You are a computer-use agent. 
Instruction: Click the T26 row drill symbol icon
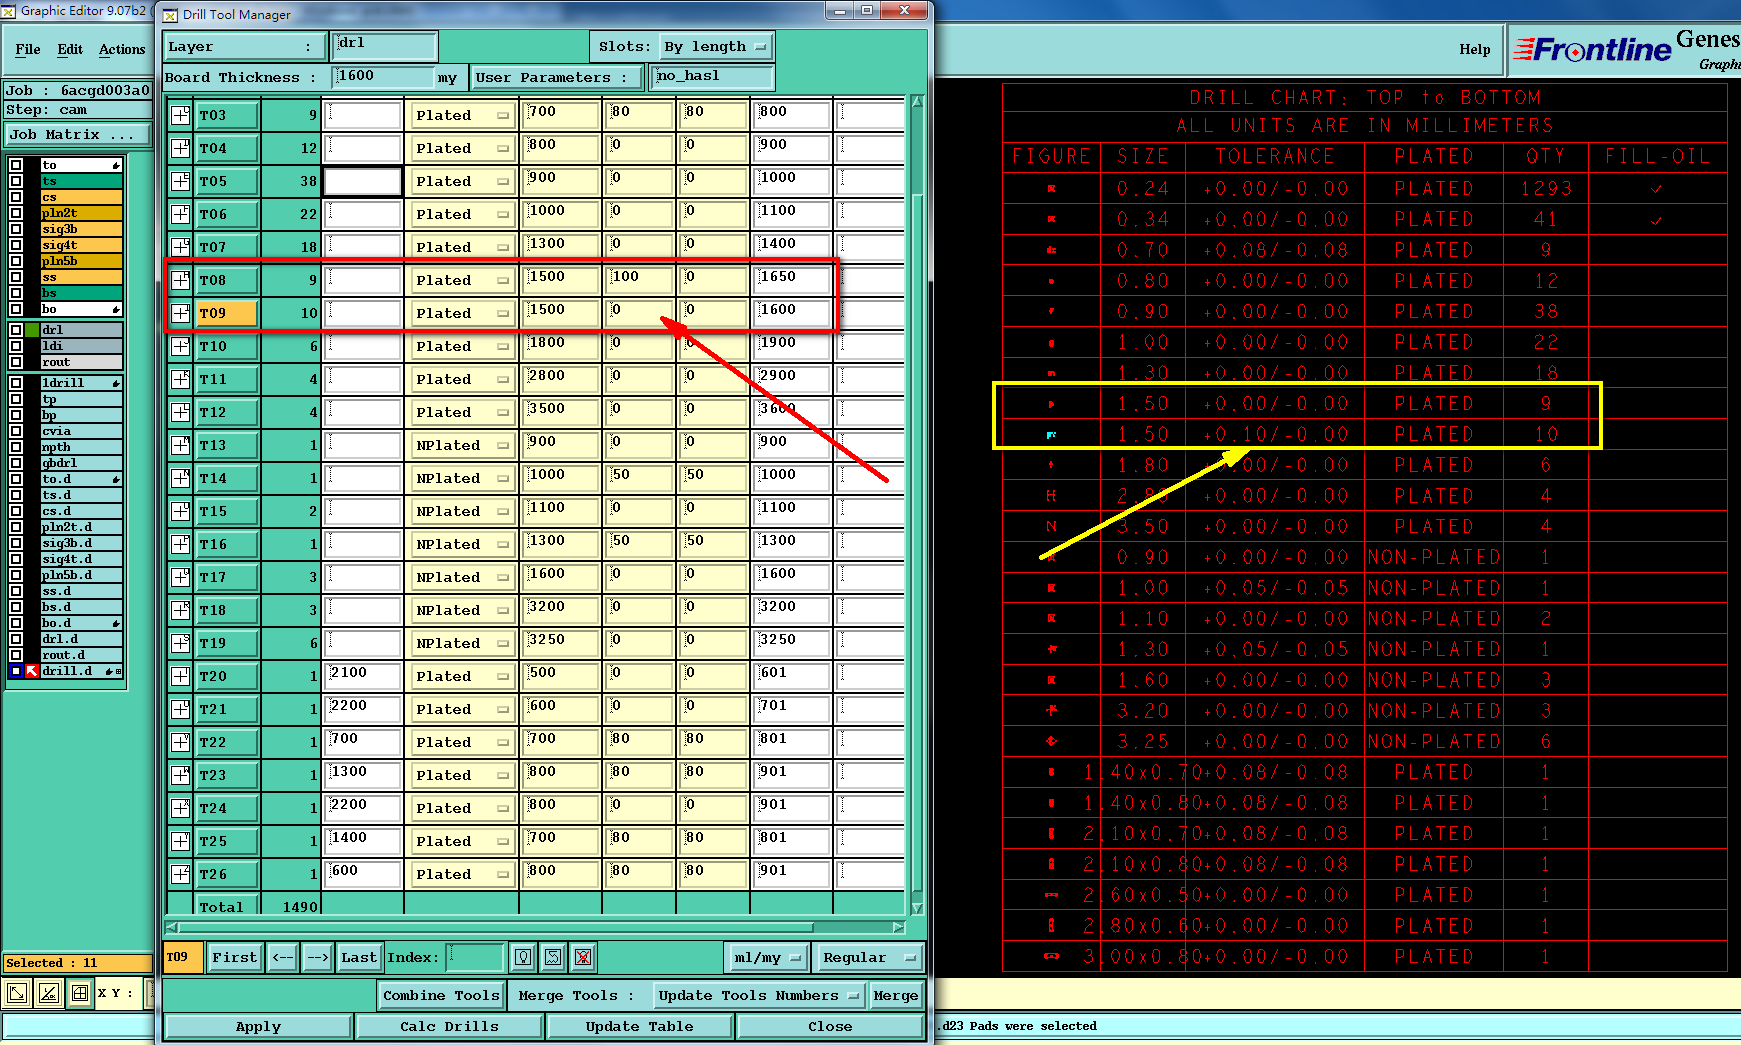point(181,874)
